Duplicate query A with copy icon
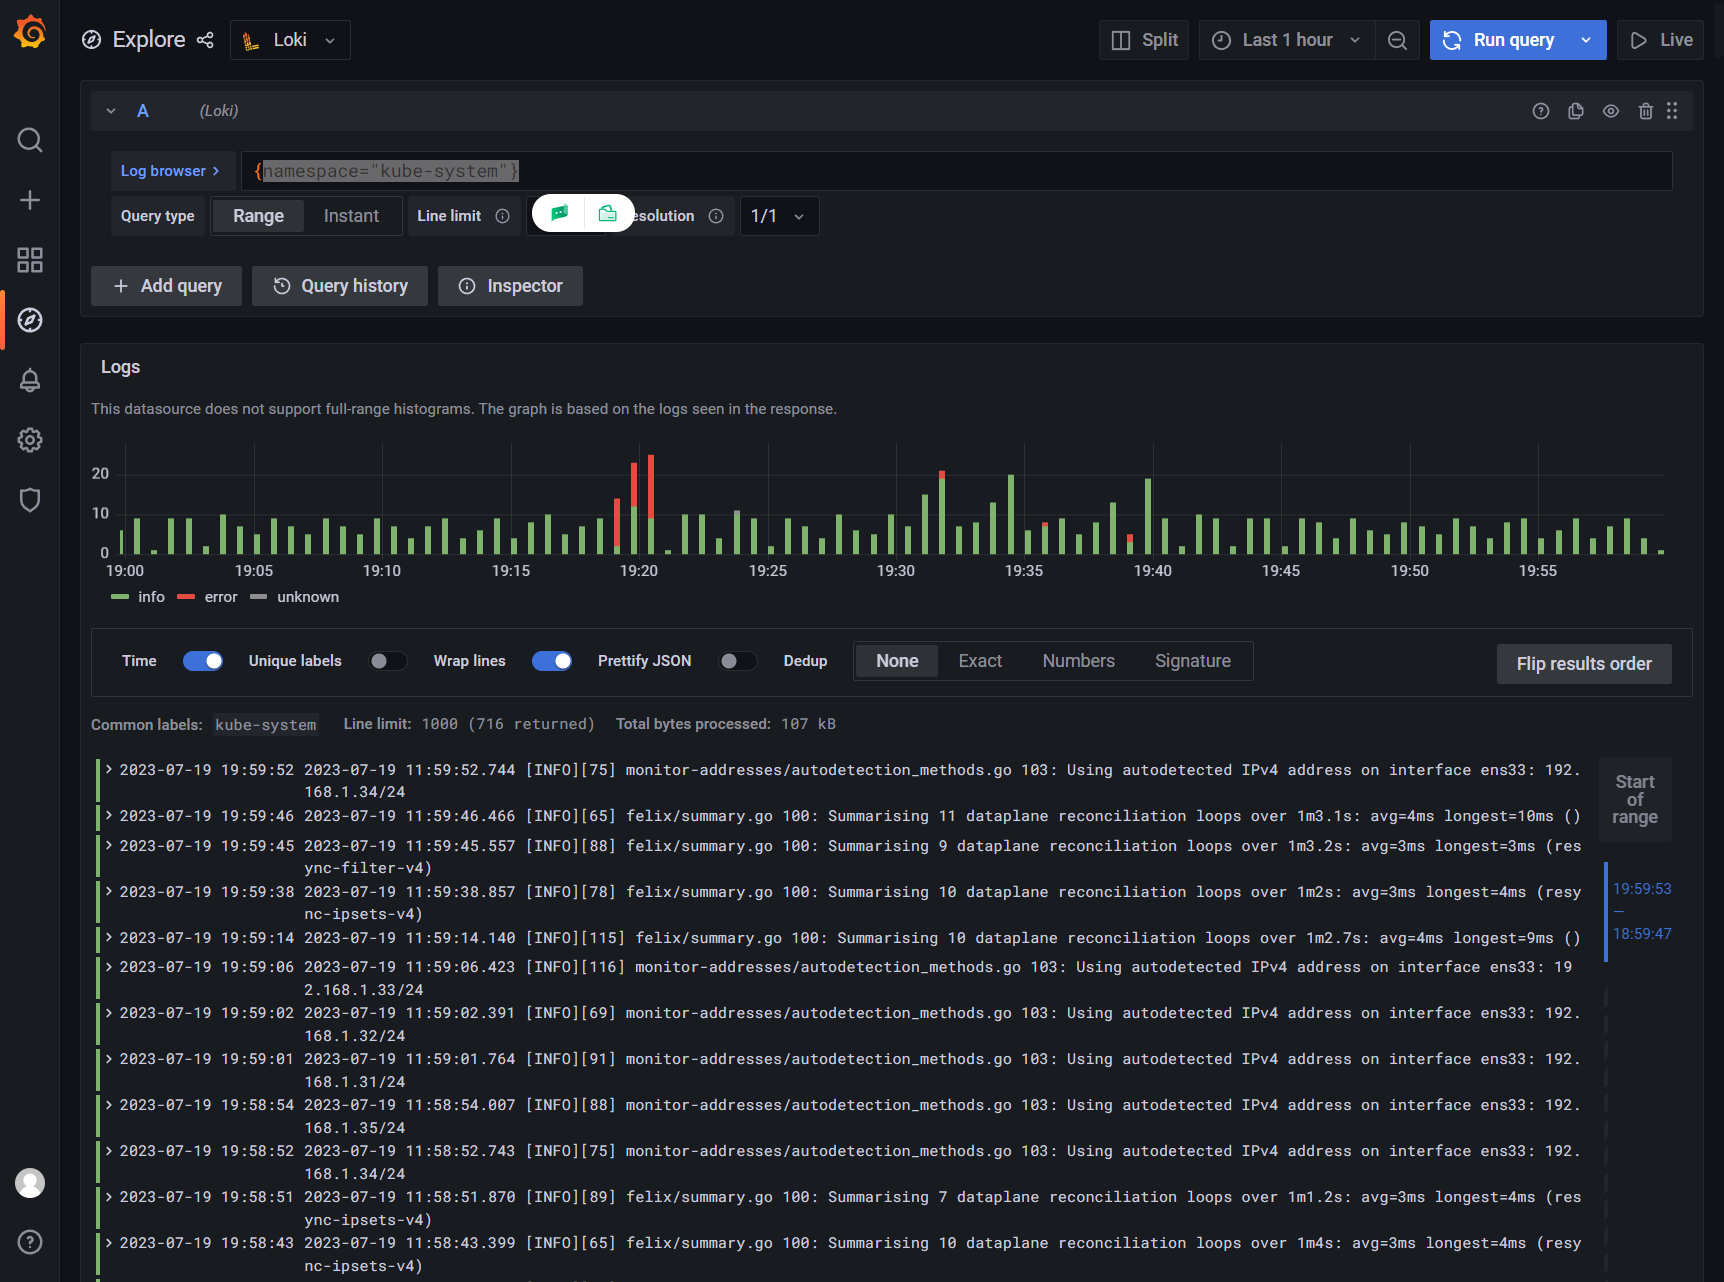 (x=1576, y=111)
